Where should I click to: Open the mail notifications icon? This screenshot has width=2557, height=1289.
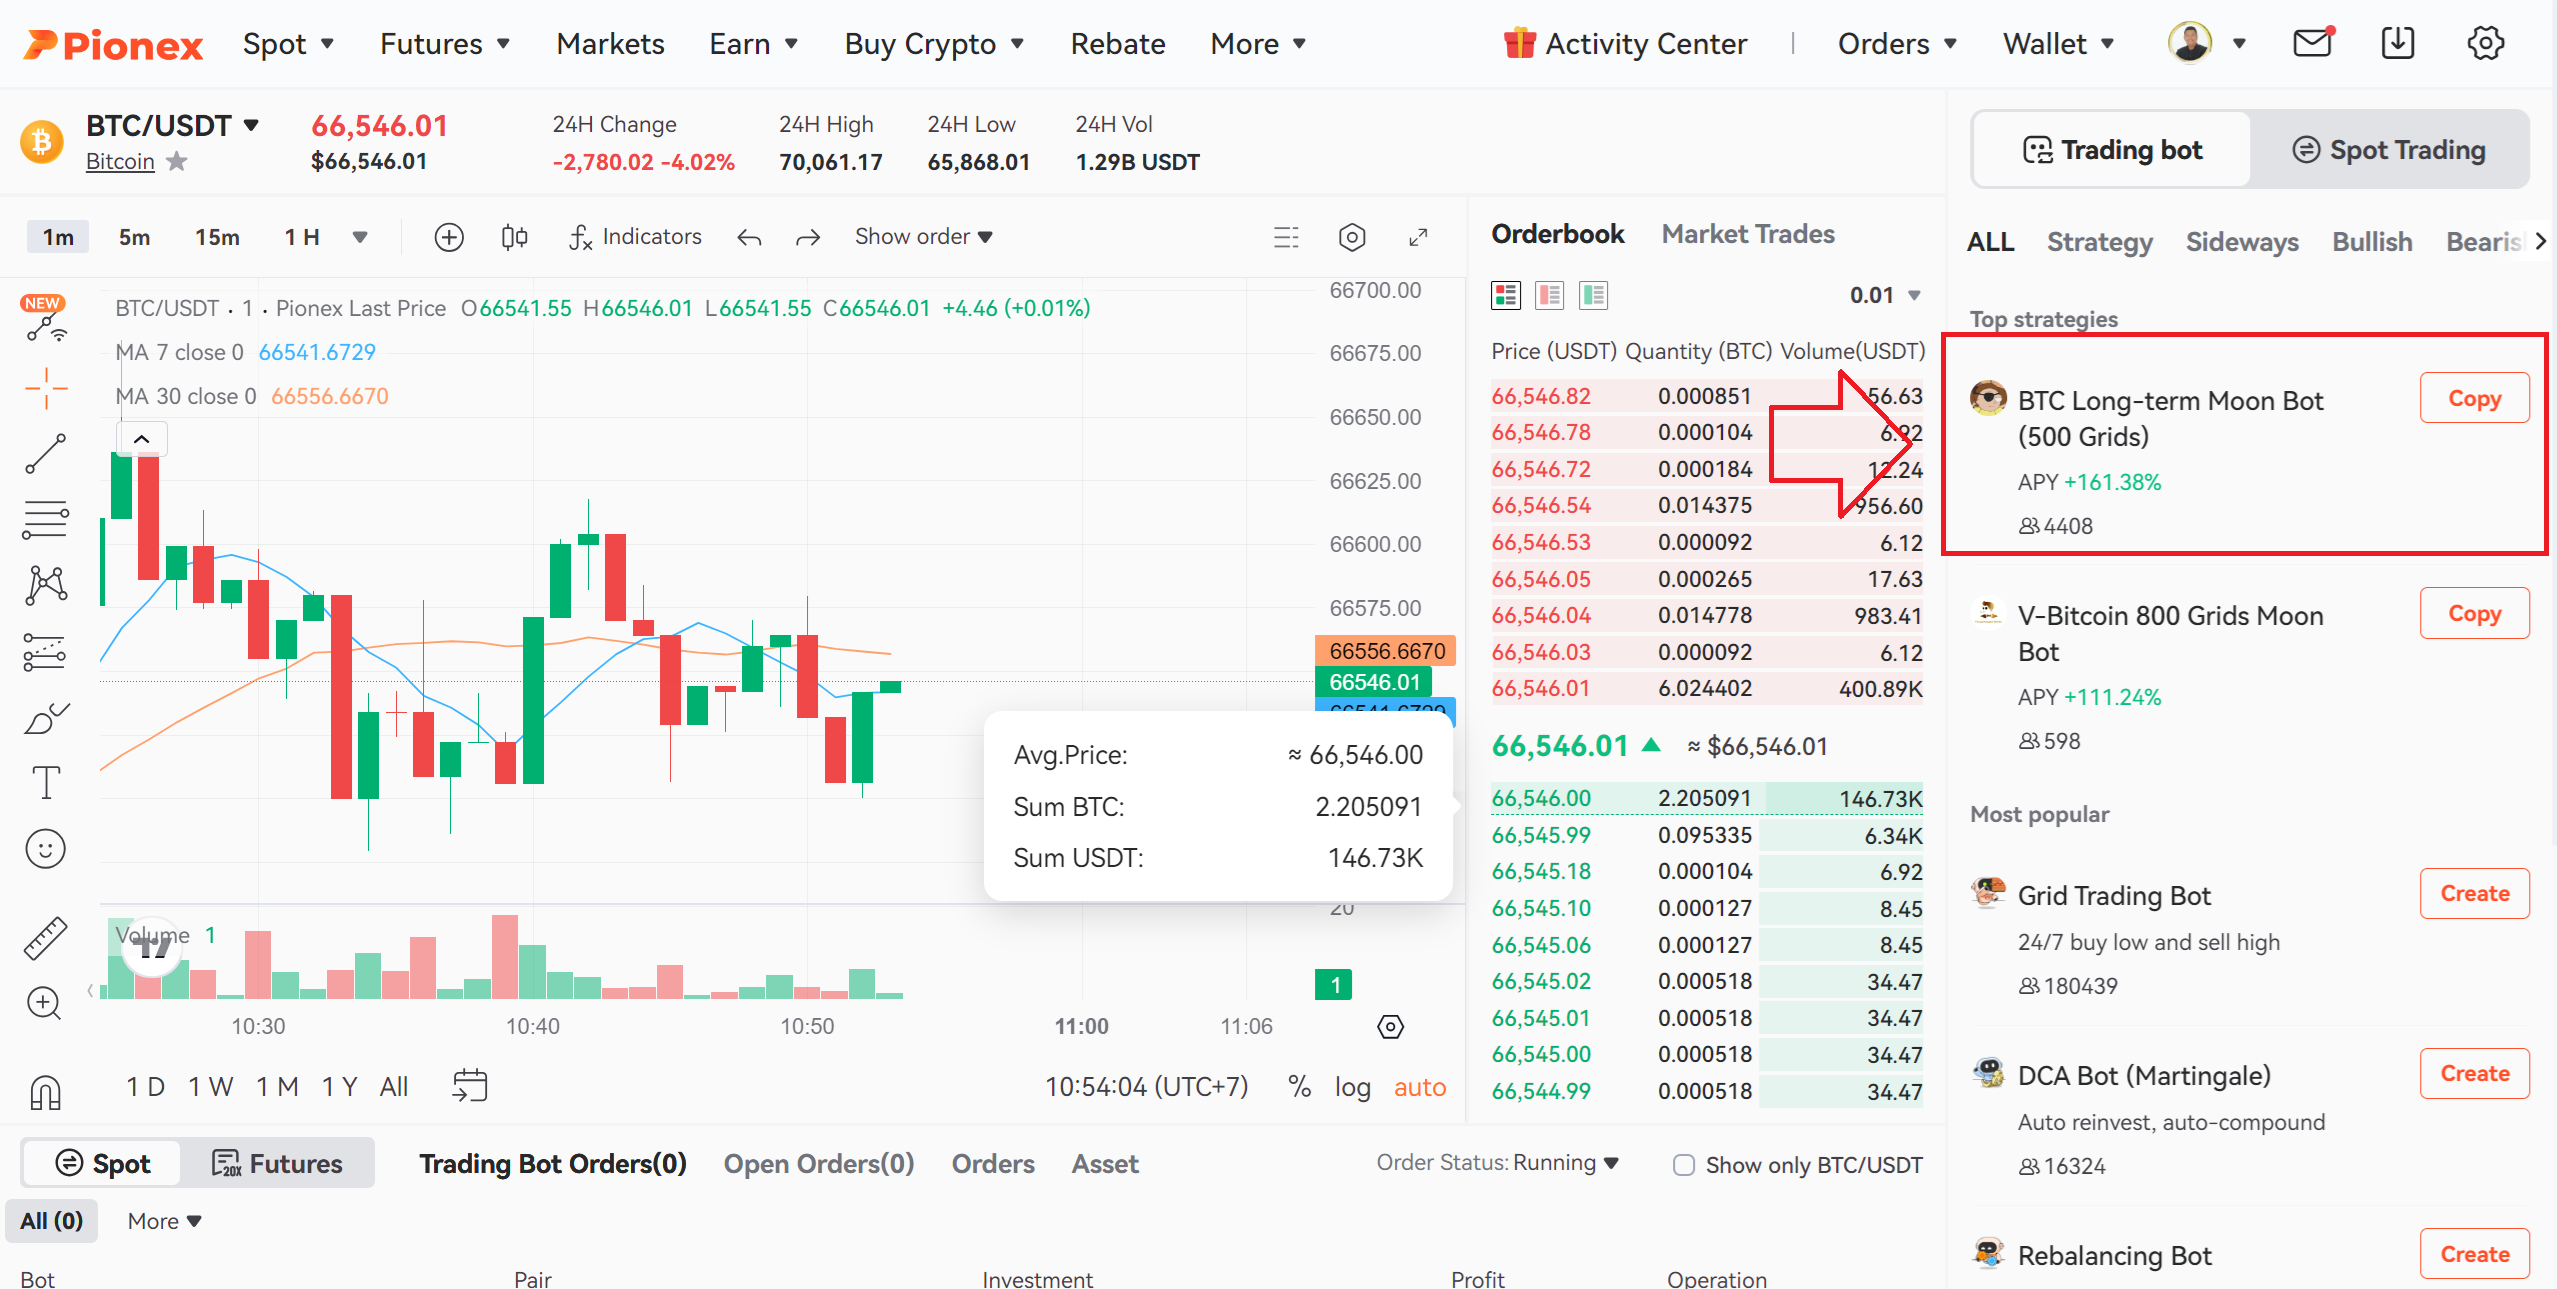pyautogui.click(x=2312, y=43)
